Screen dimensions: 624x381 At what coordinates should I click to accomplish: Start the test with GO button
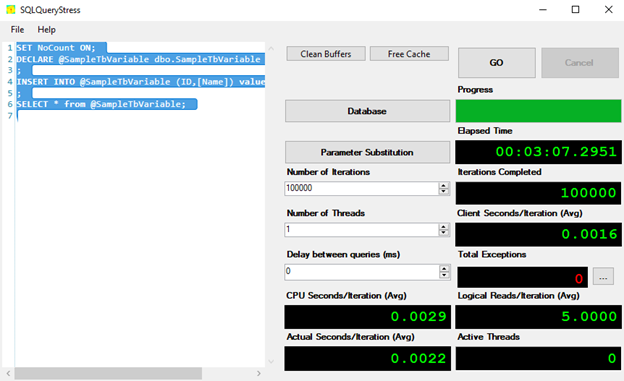click(496, 63)
